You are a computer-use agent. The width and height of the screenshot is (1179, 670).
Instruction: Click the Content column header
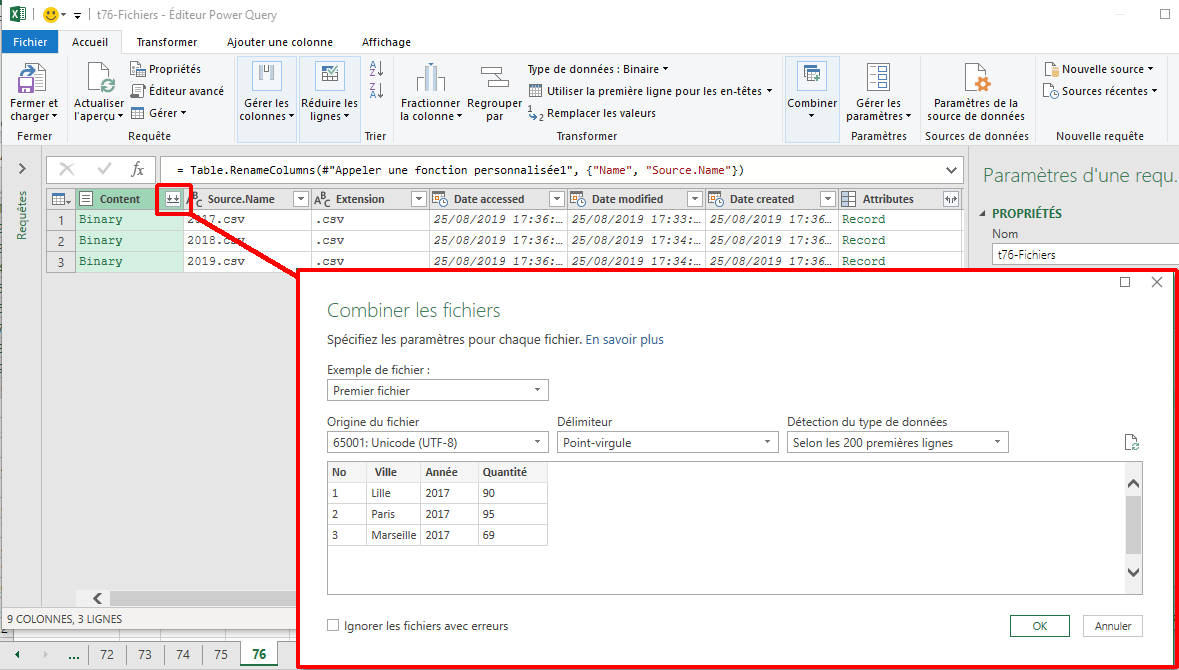click(120, 199)
